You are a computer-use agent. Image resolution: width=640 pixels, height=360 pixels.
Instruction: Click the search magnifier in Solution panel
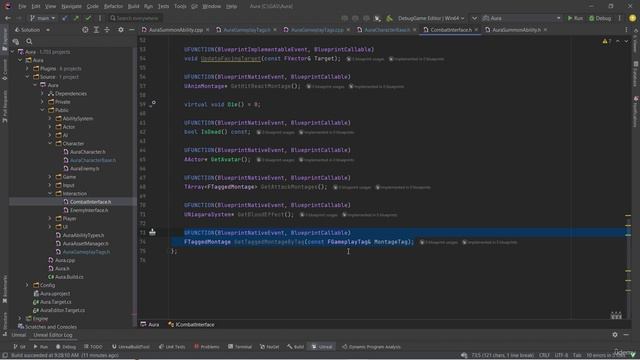29,41
